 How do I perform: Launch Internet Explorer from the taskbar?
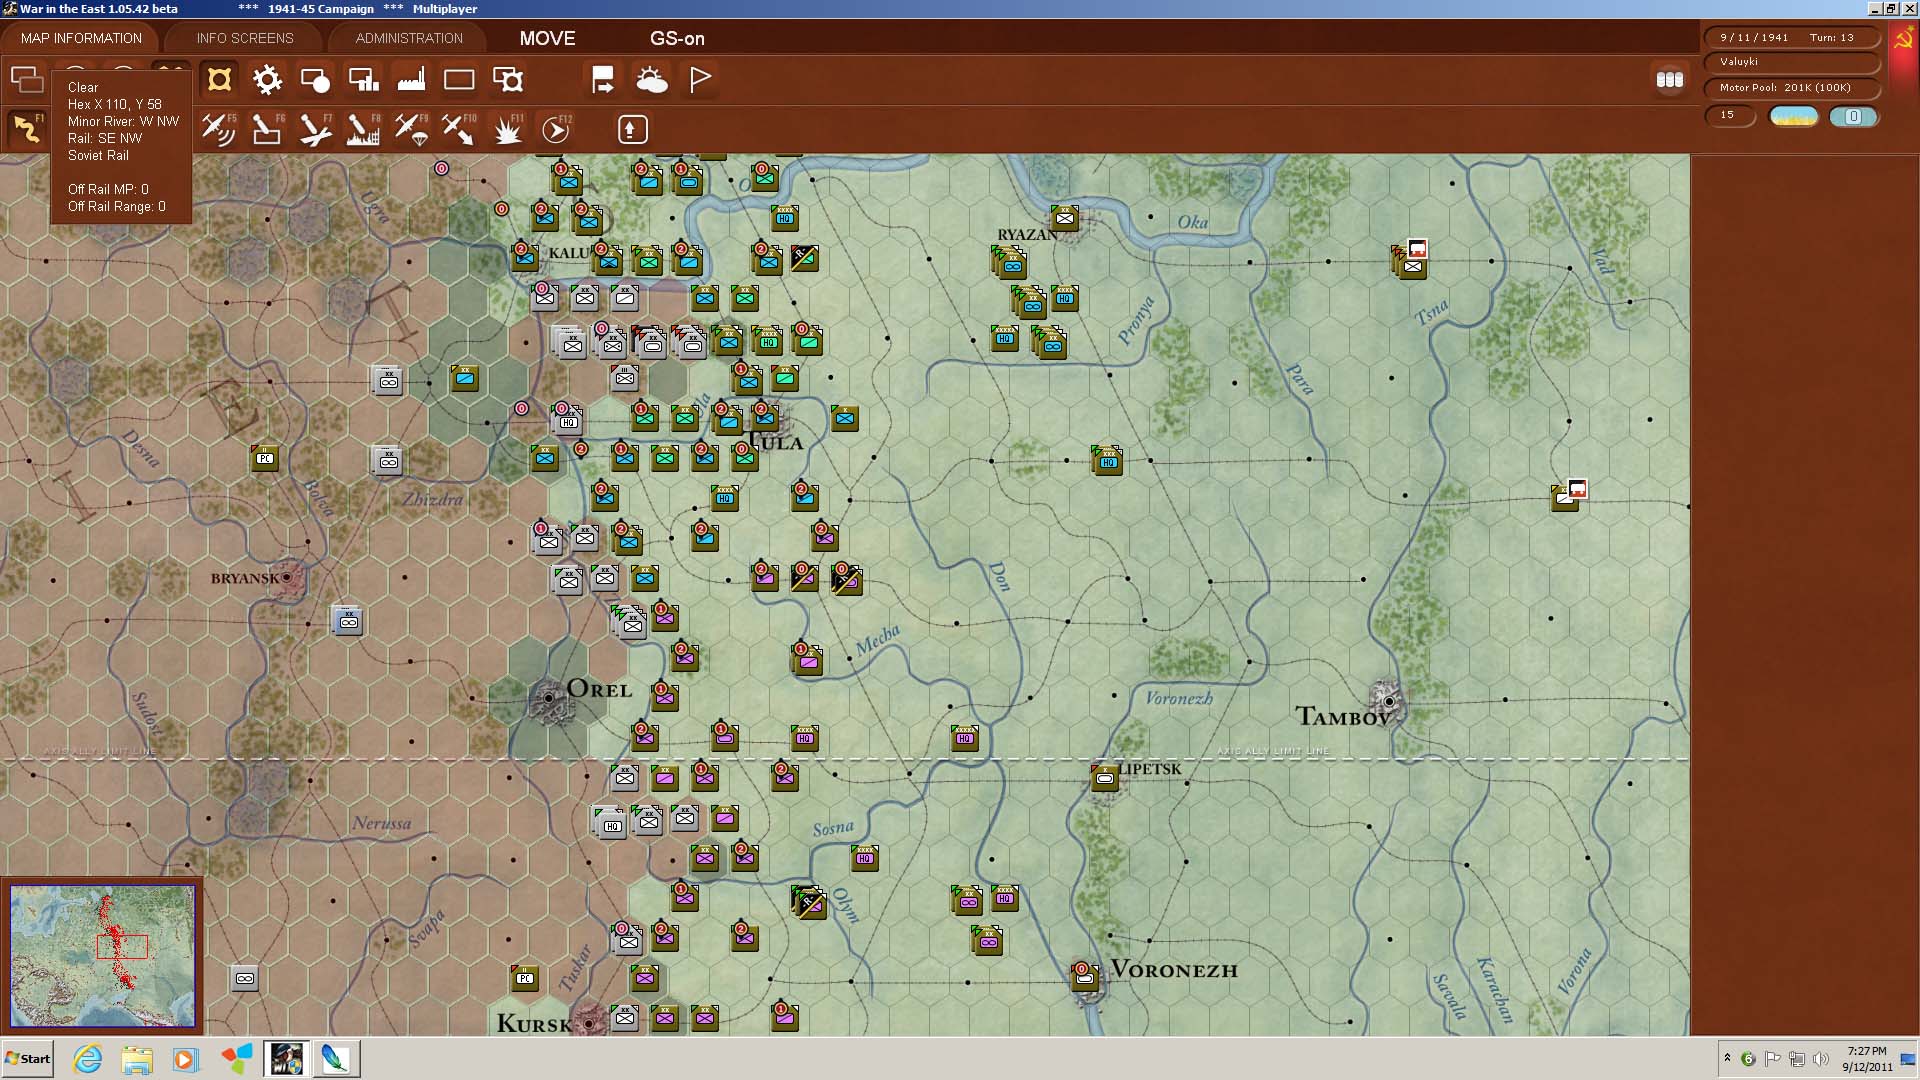88,1059
